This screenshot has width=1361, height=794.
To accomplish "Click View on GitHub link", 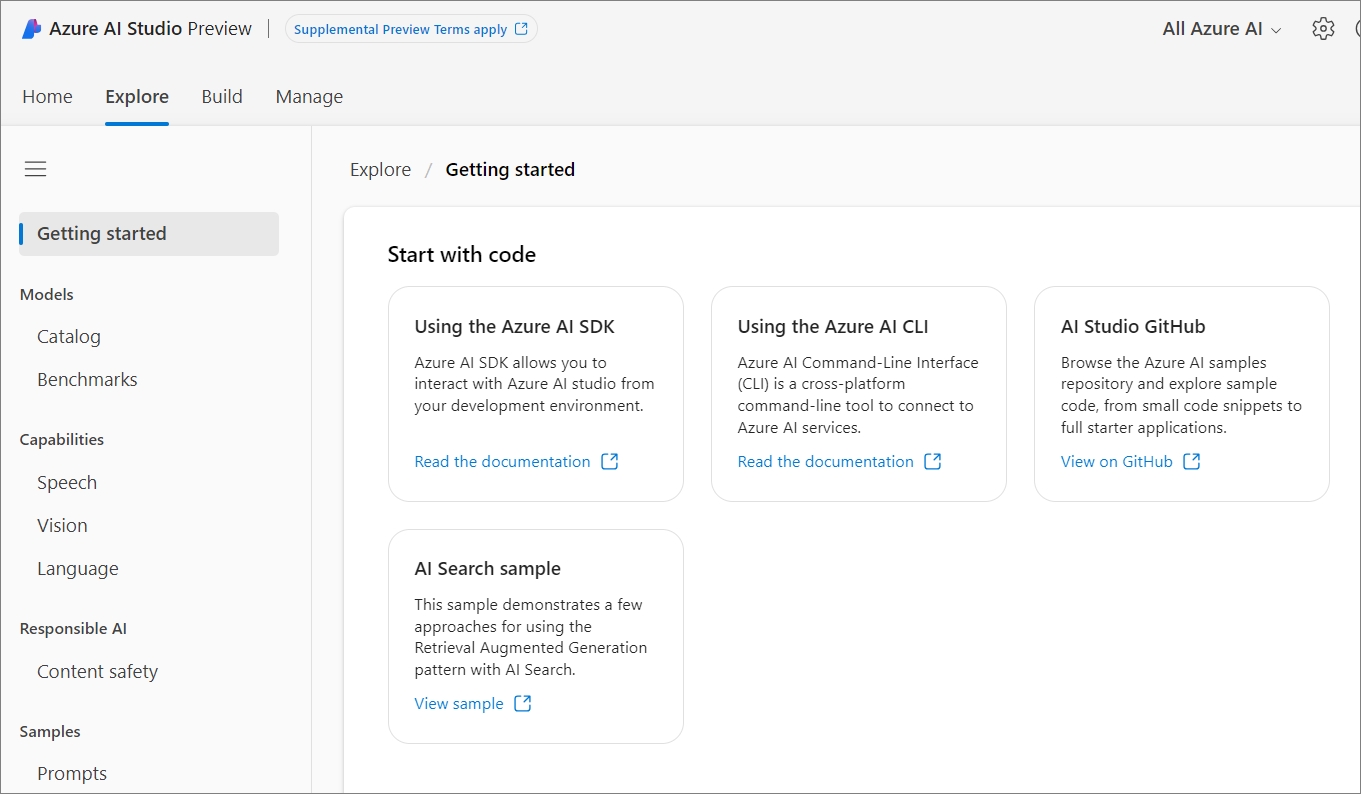I will click(x=1116, y=462).
